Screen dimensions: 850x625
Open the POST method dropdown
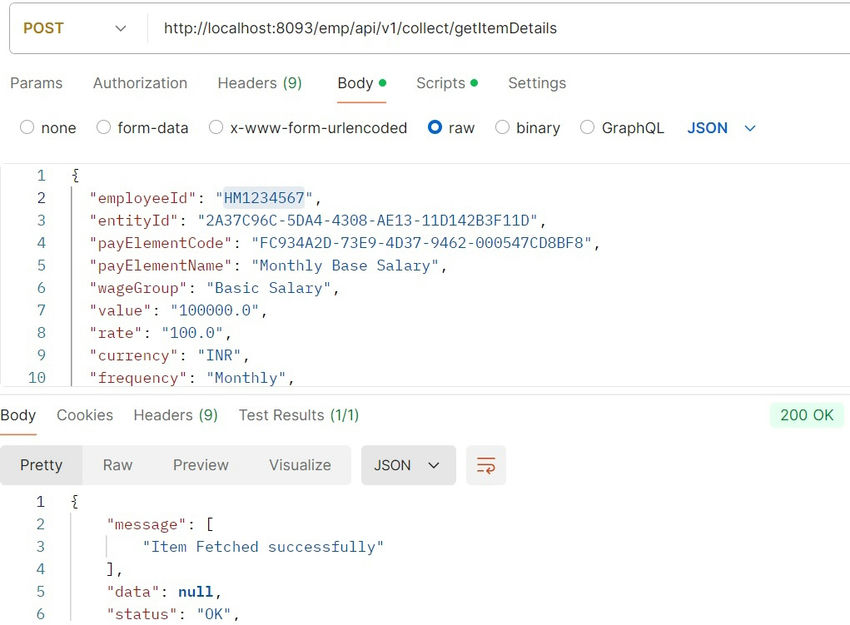pyautogui.click(x=75, y=28)
